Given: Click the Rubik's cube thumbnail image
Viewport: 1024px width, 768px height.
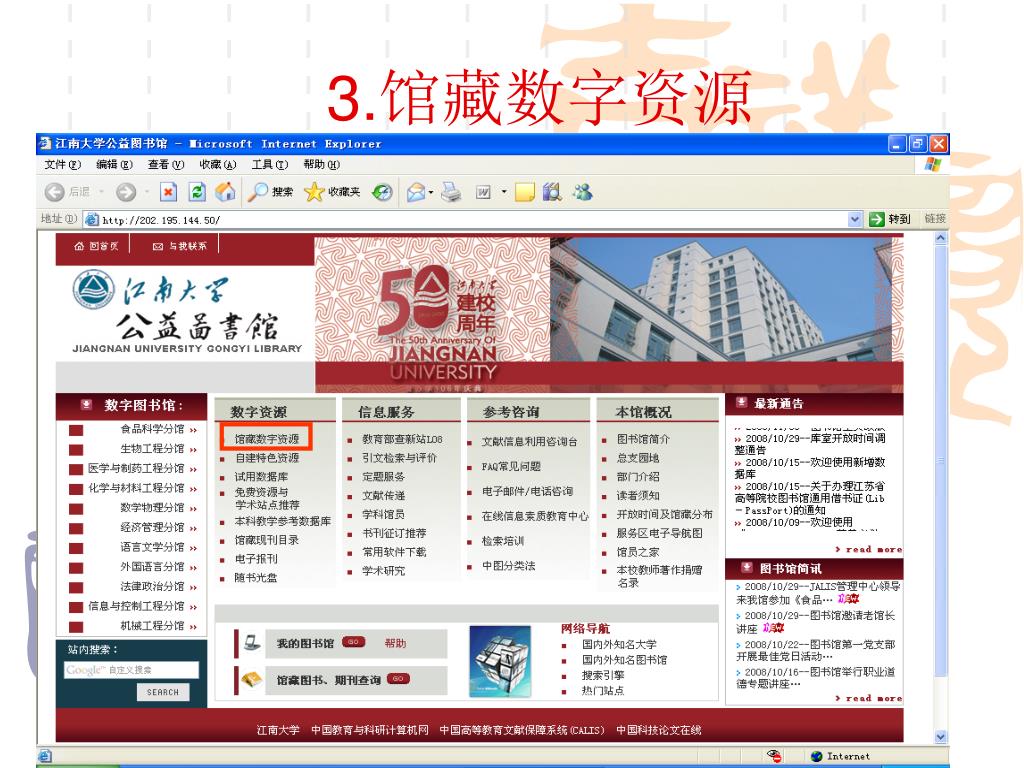Looking at the screenshot, I should pos(500,661).
